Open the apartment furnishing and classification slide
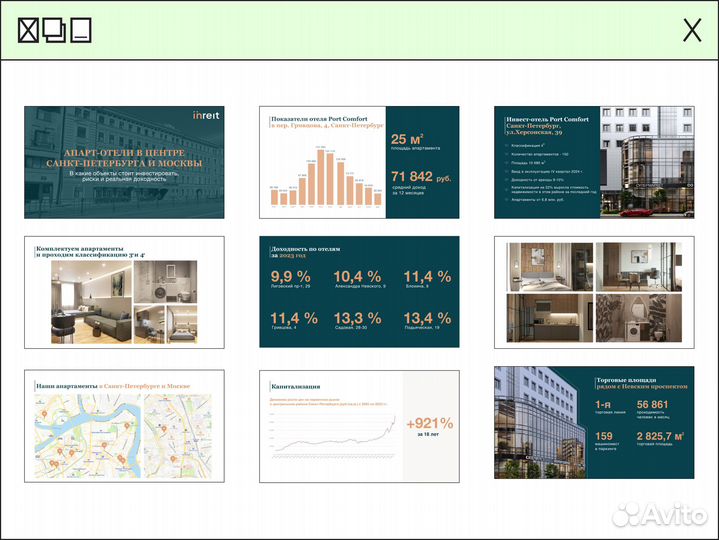The image size is (719, 540). click(x=124, y=292)
